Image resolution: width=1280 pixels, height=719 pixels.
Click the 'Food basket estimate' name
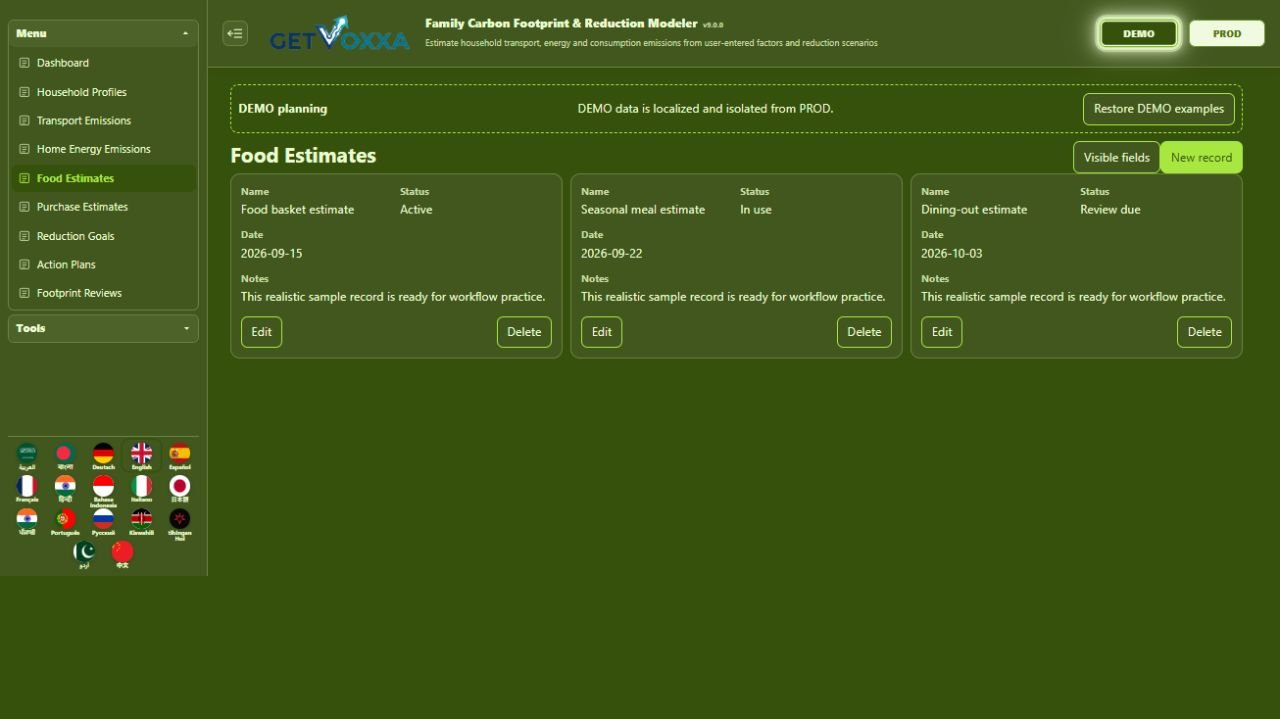(297, 210)
